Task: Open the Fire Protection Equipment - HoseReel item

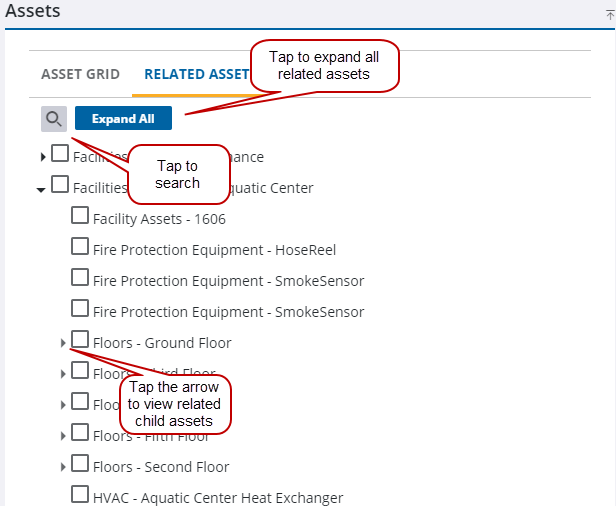Action: 214,250
